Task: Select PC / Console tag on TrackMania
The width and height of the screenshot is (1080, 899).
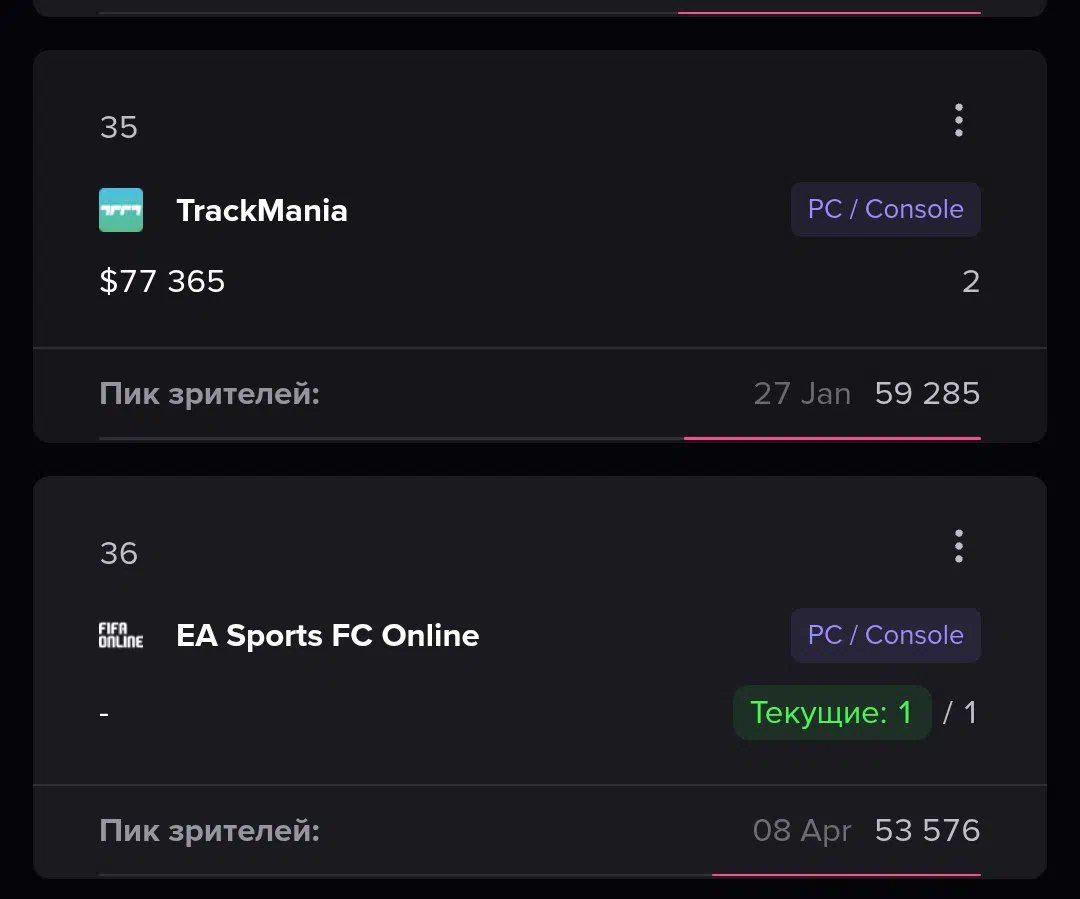Action: [x=886, y=209]
